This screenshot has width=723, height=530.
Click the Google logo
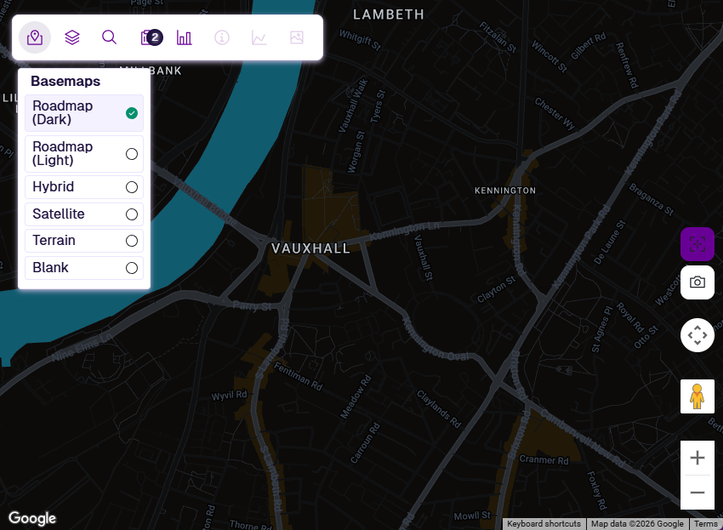point(32,518)
